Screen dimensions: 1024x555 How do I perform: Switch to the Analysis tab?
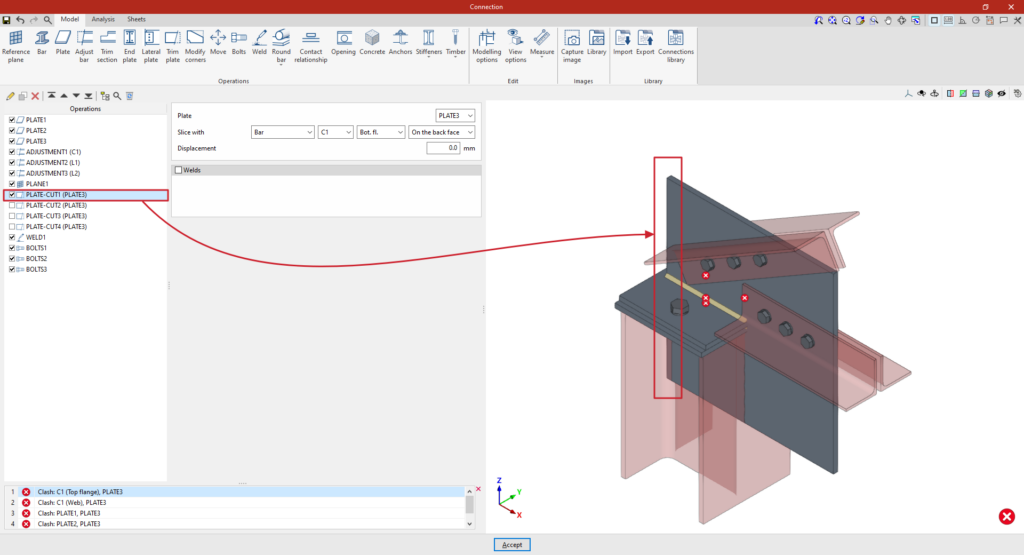click(x=102, y=19)
